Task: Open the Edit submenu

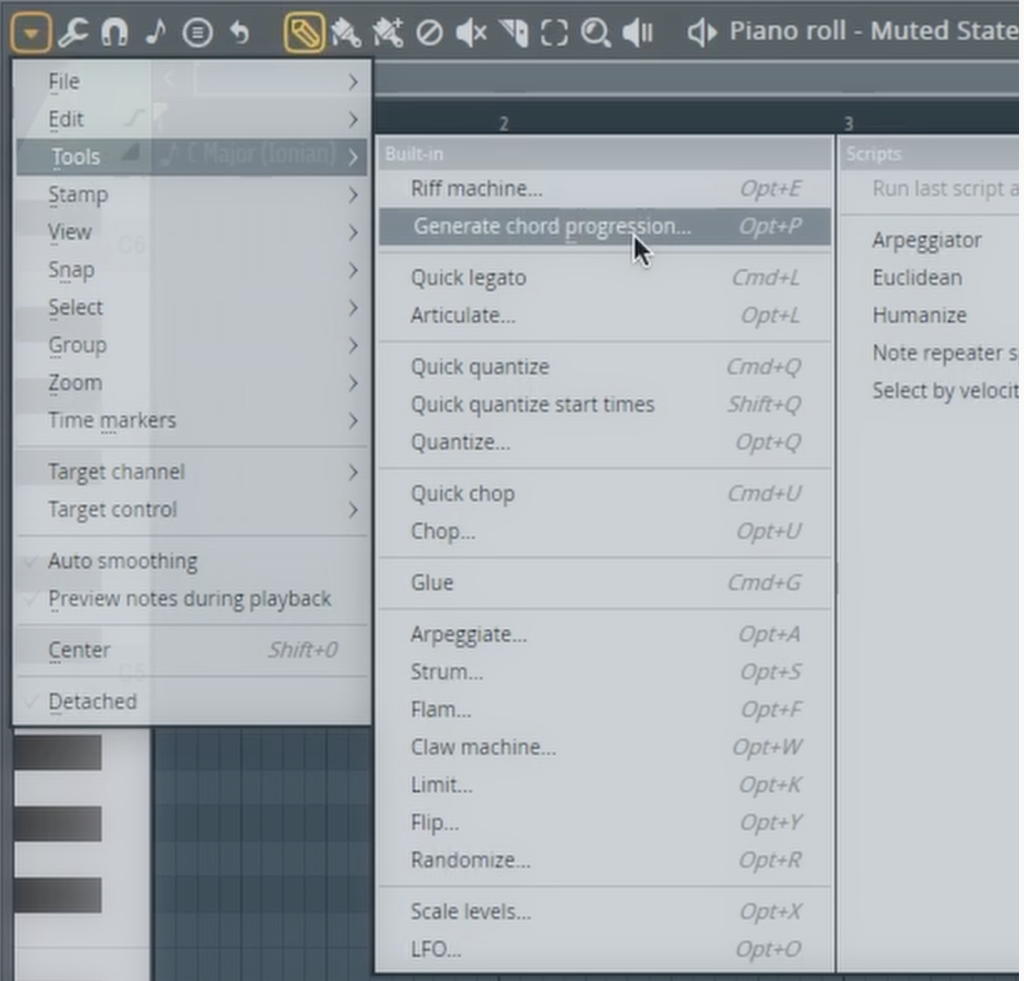Action: pos(192,120)
